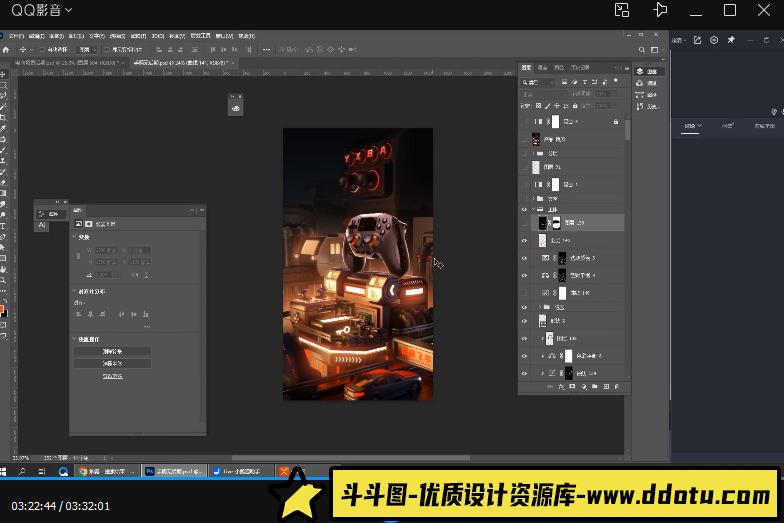
Task: Click the add layer mask icon
Action: 572,387
